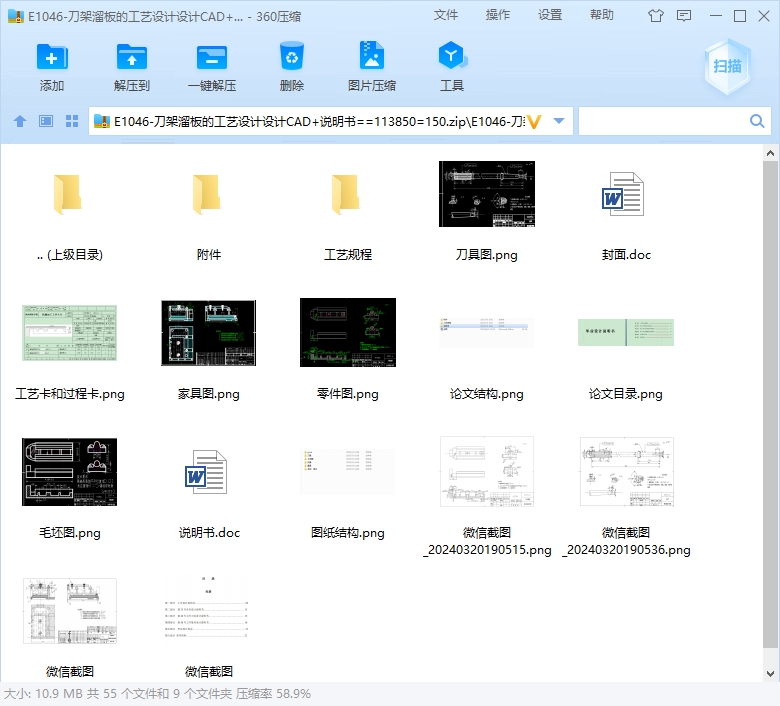Close the 360压缩 window
Screen dimensions: 780x706
pyautogui.click(x=764, y=16)
